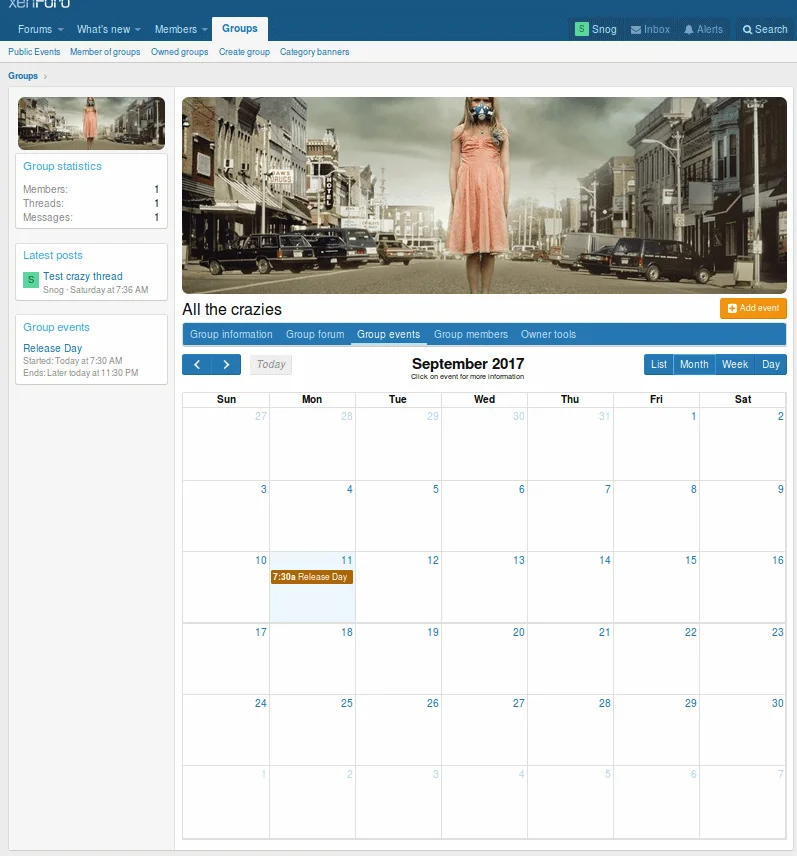Open the Group members tab
The image size is (797, 856).
coord(470,334)
